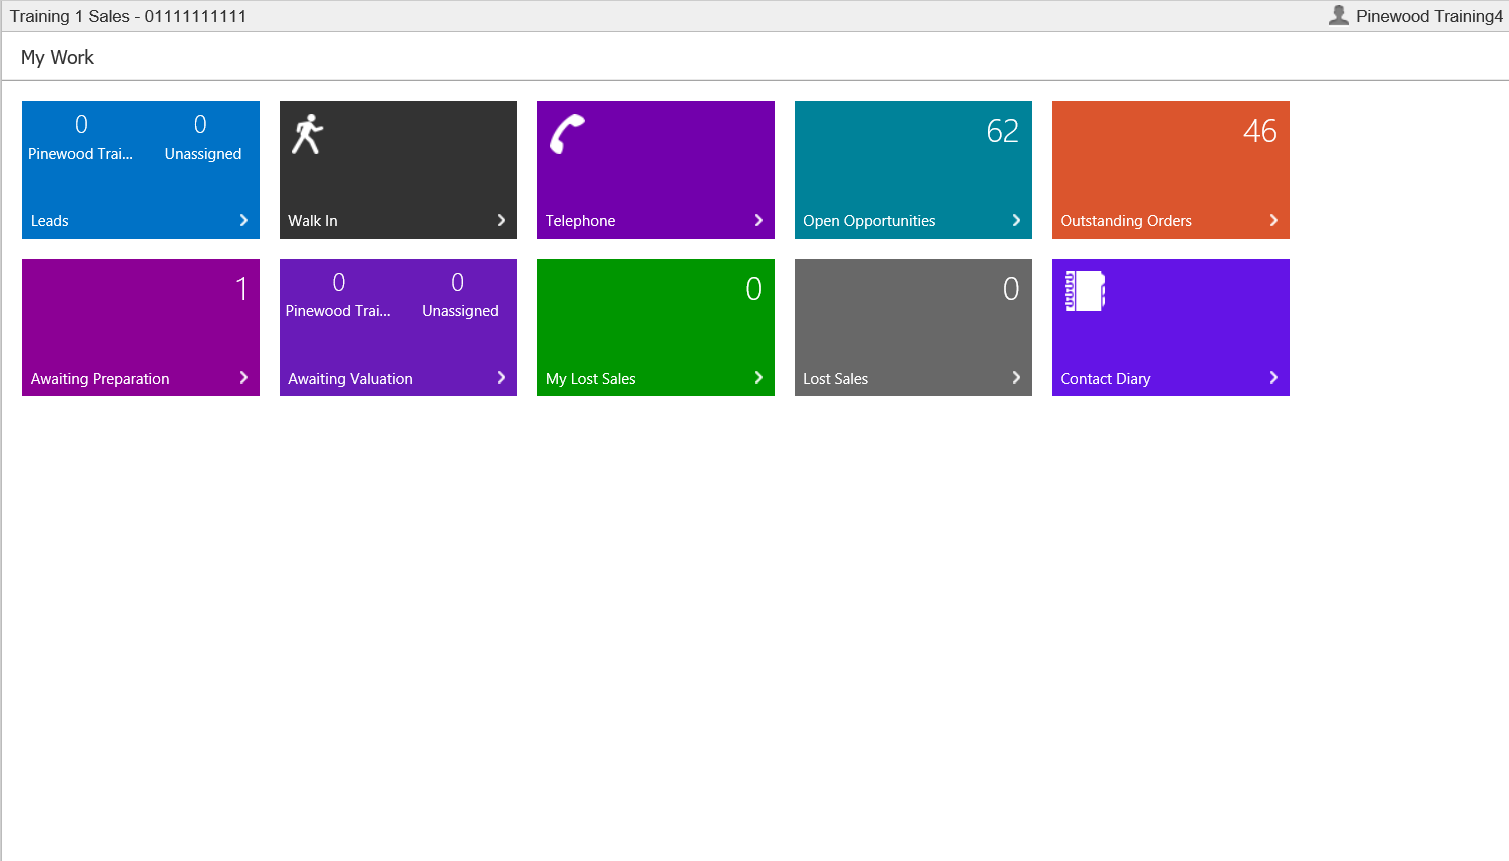
Task: Click the 0 above Pinewood Trai... in Awaiting Valuation
Action: [339, 282]
